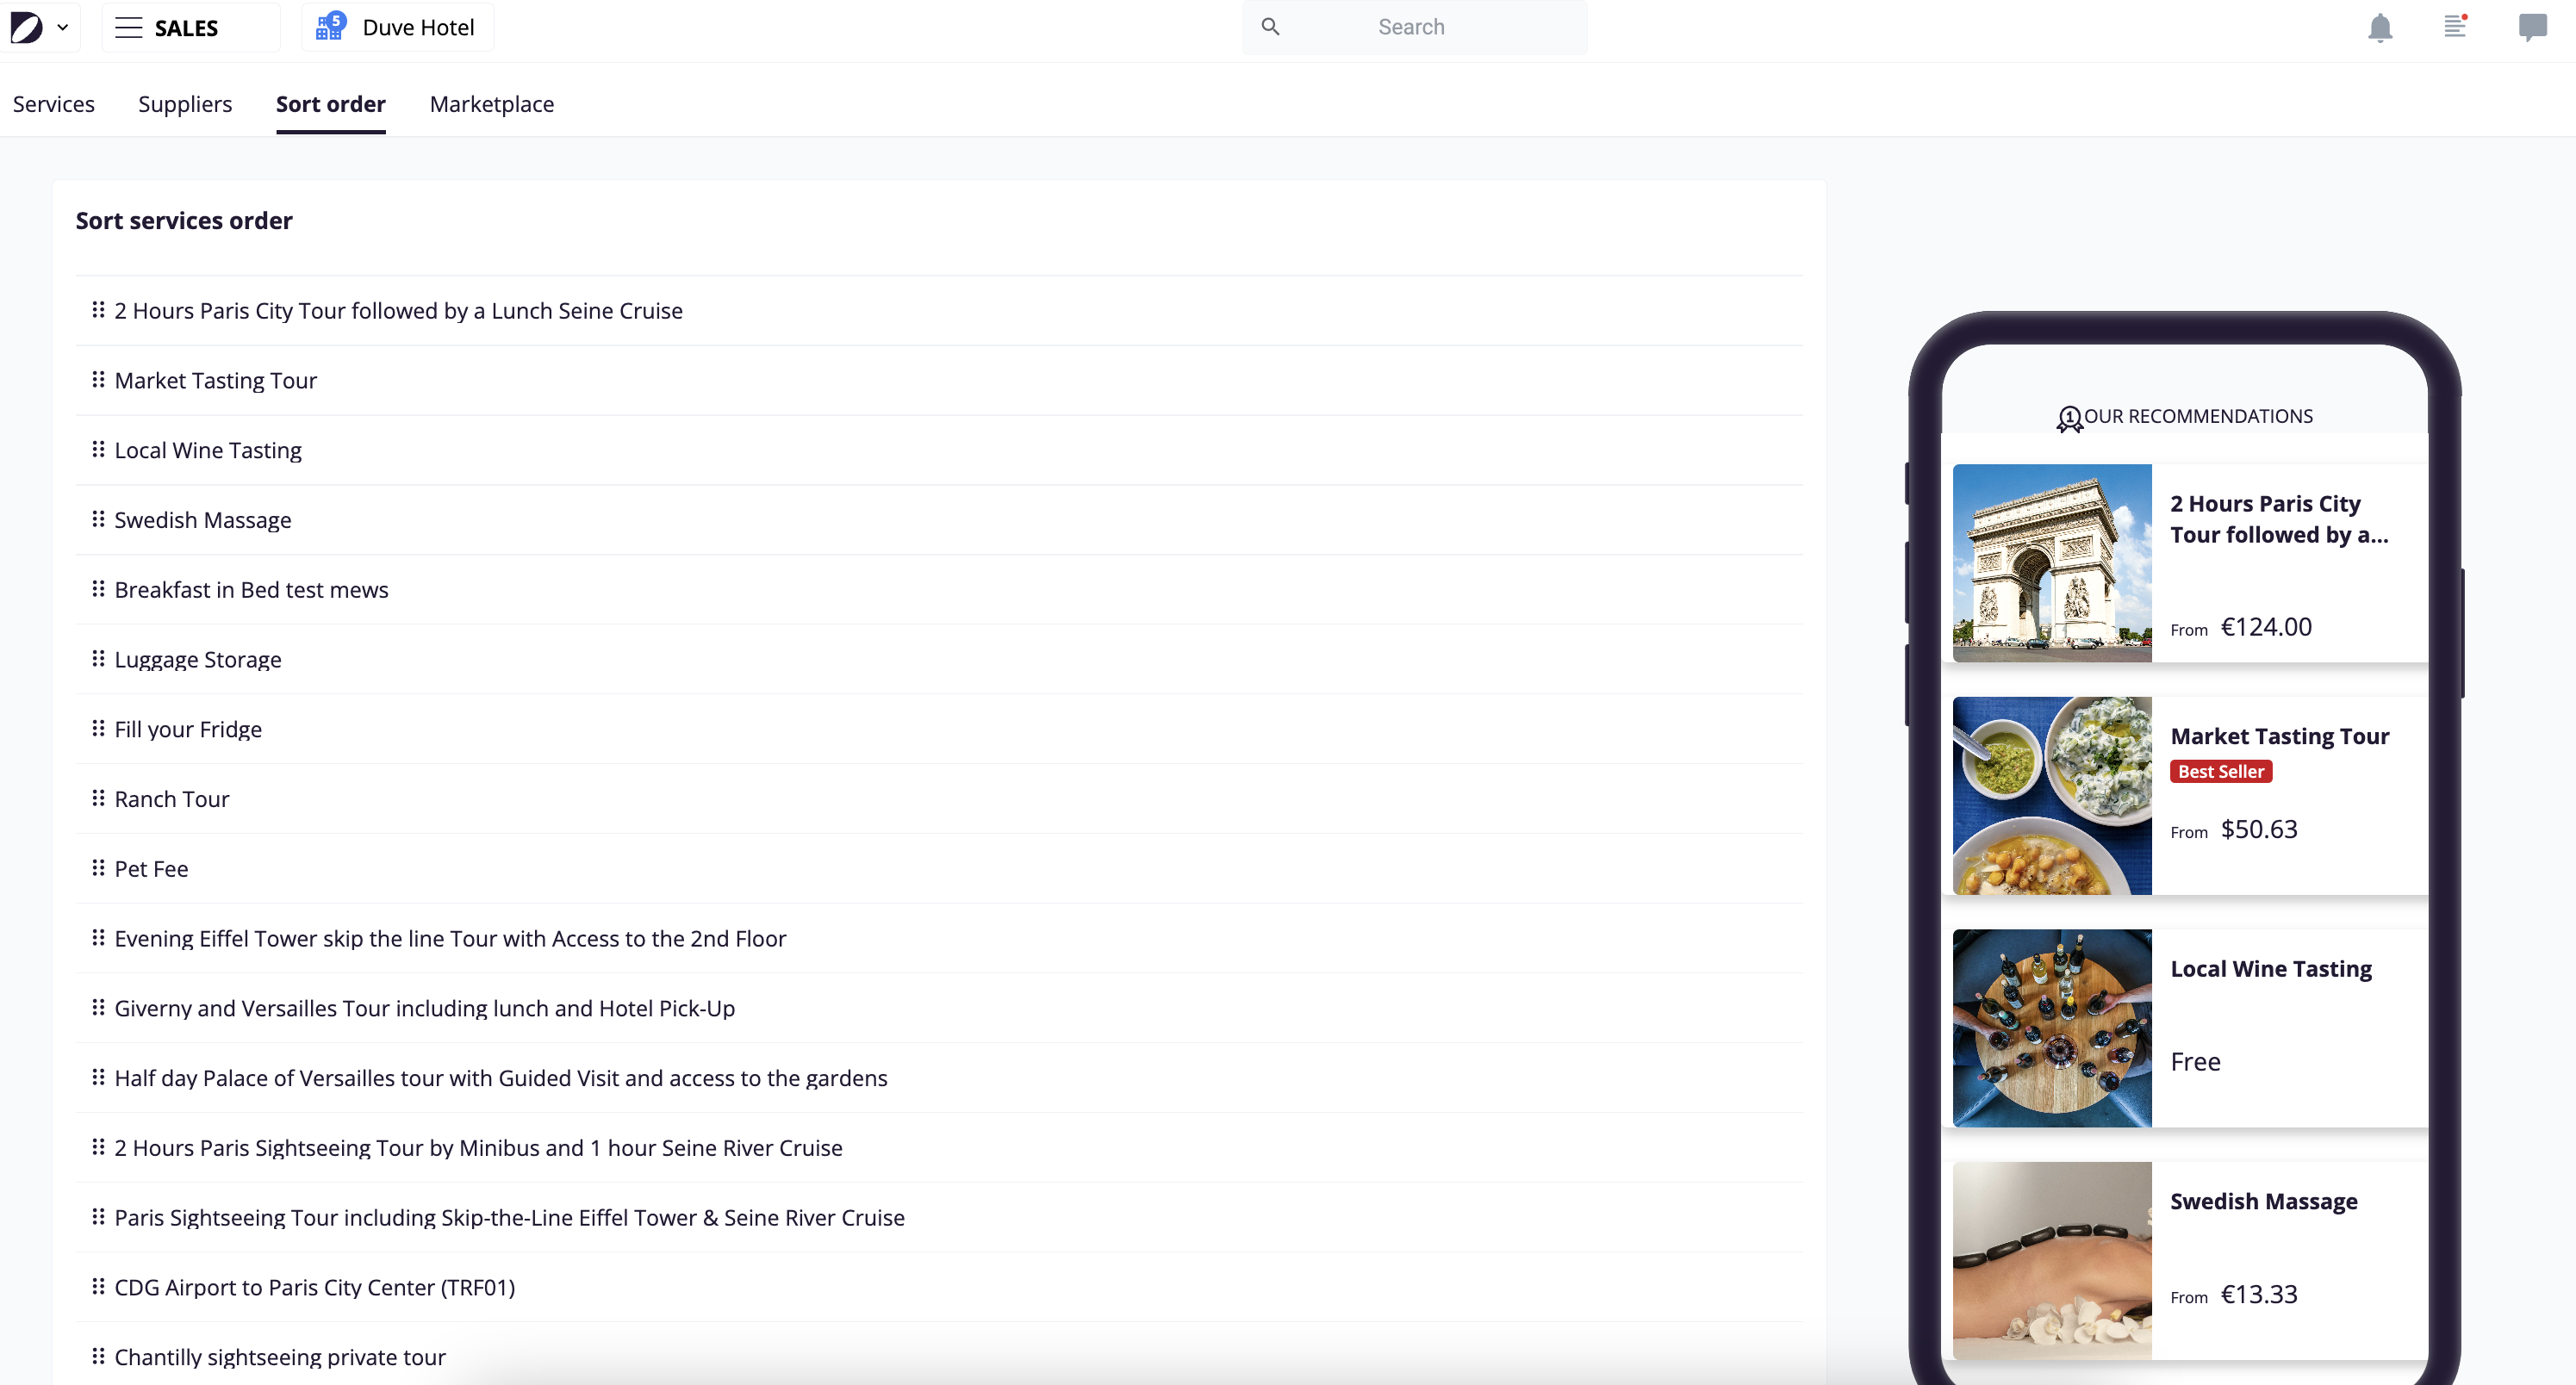The height and width of the screenshot is (1385, 2576).
Task: Click the Swedish Massage preview thumbnail
Action: 2052,1261
